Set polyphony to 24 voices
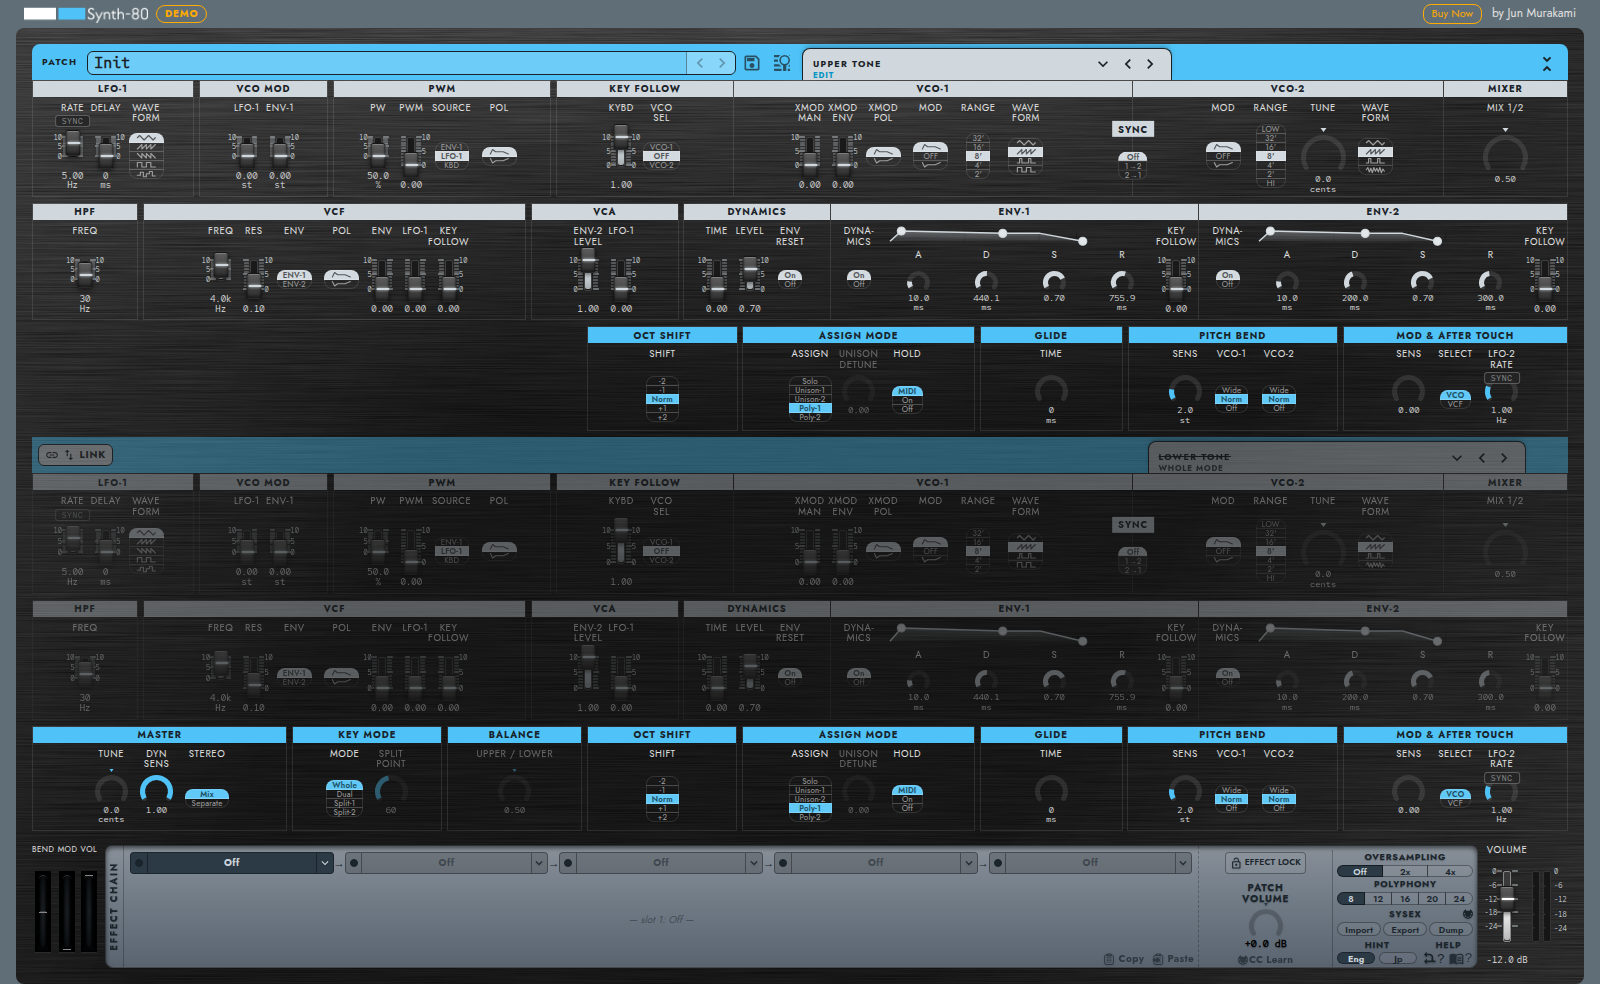 click(1459, 899)
